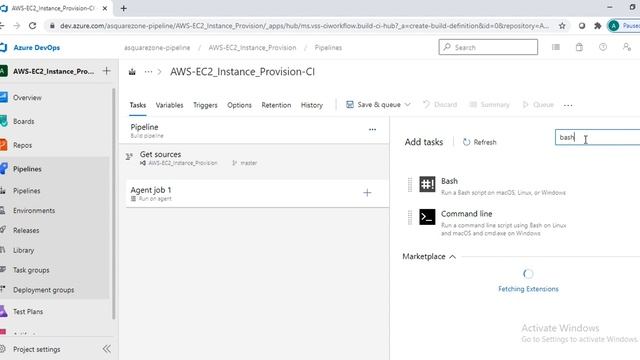The height and width of the screenshot is (360, 640).
Task: Open the marketplace bag icon in header
Action: (579, 47)
